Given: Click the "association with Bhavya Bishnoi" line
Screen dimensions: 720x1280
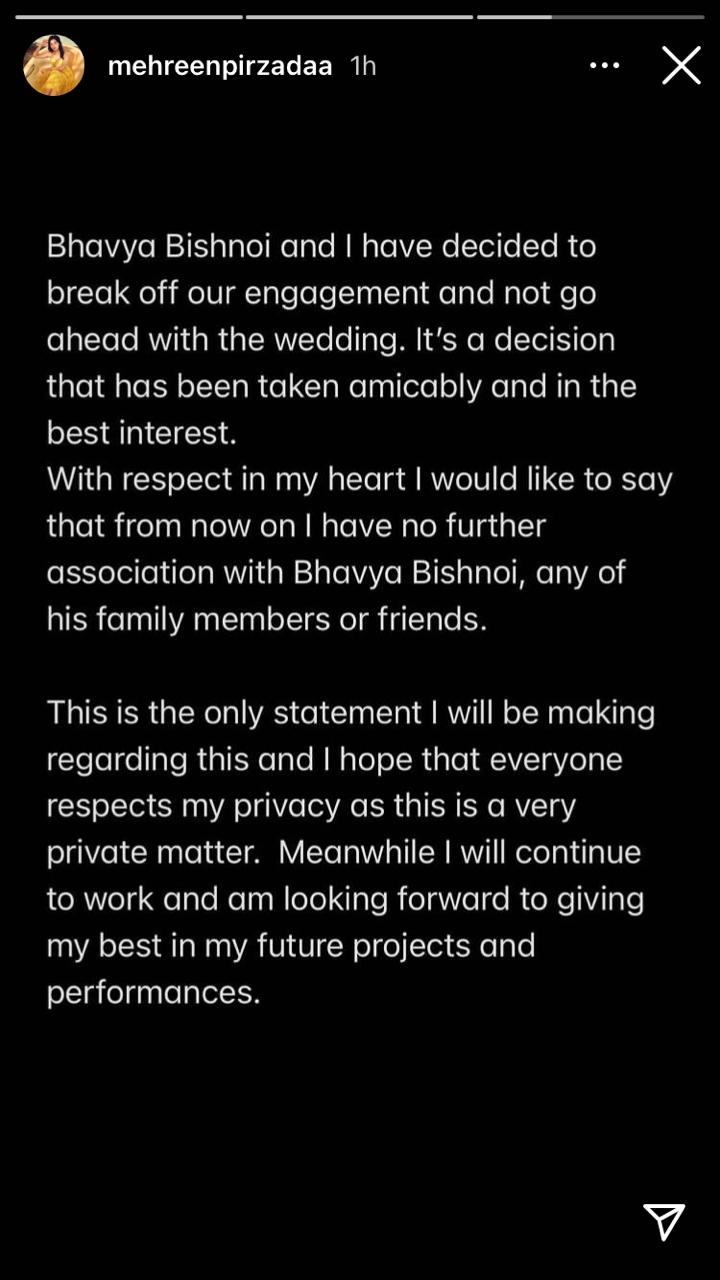Looking at the screenshot, I should click(x=336, y=572).
